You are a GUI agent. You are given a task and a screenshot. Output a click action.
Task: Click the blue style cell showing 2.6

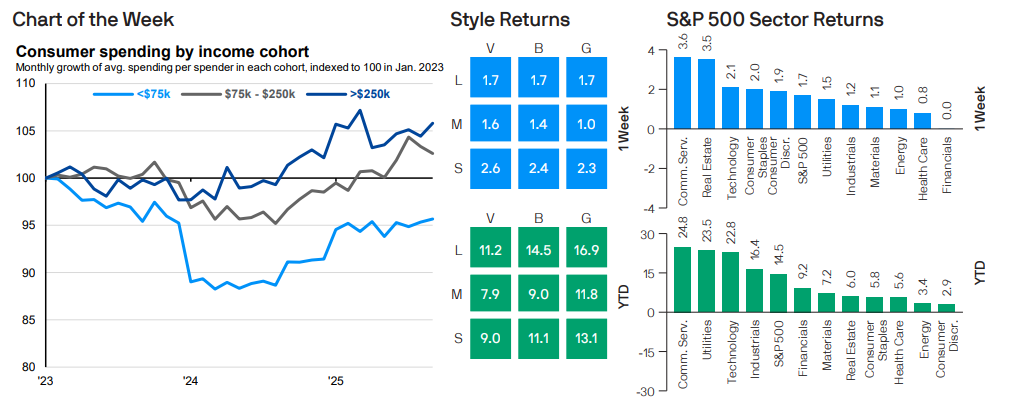pos(489,169)
